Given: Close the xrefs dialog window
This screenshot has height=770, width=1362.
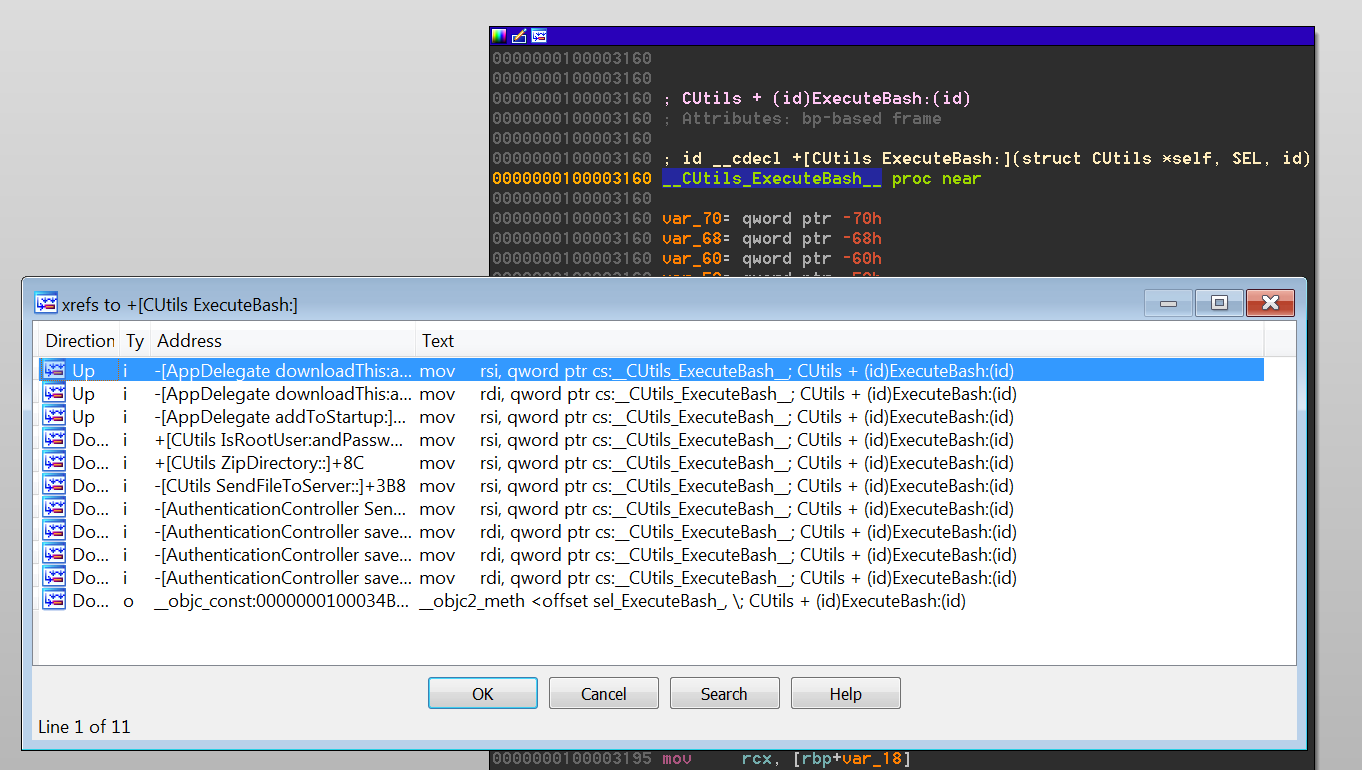Looking at the screenshot, I should [1271, 302].
